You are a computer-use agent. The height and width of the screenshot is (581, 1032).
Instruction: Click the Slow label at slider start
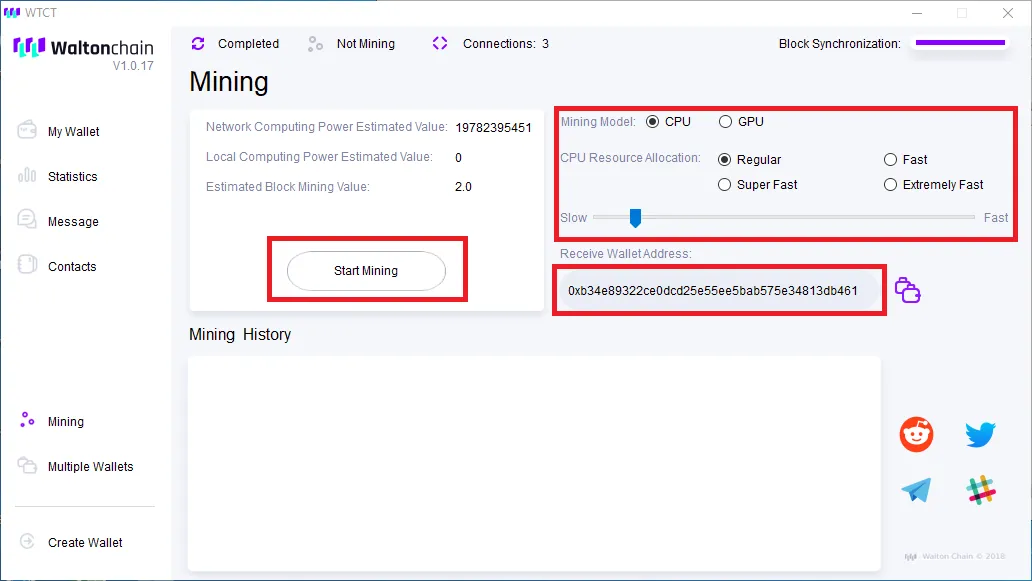click(573, 218)
